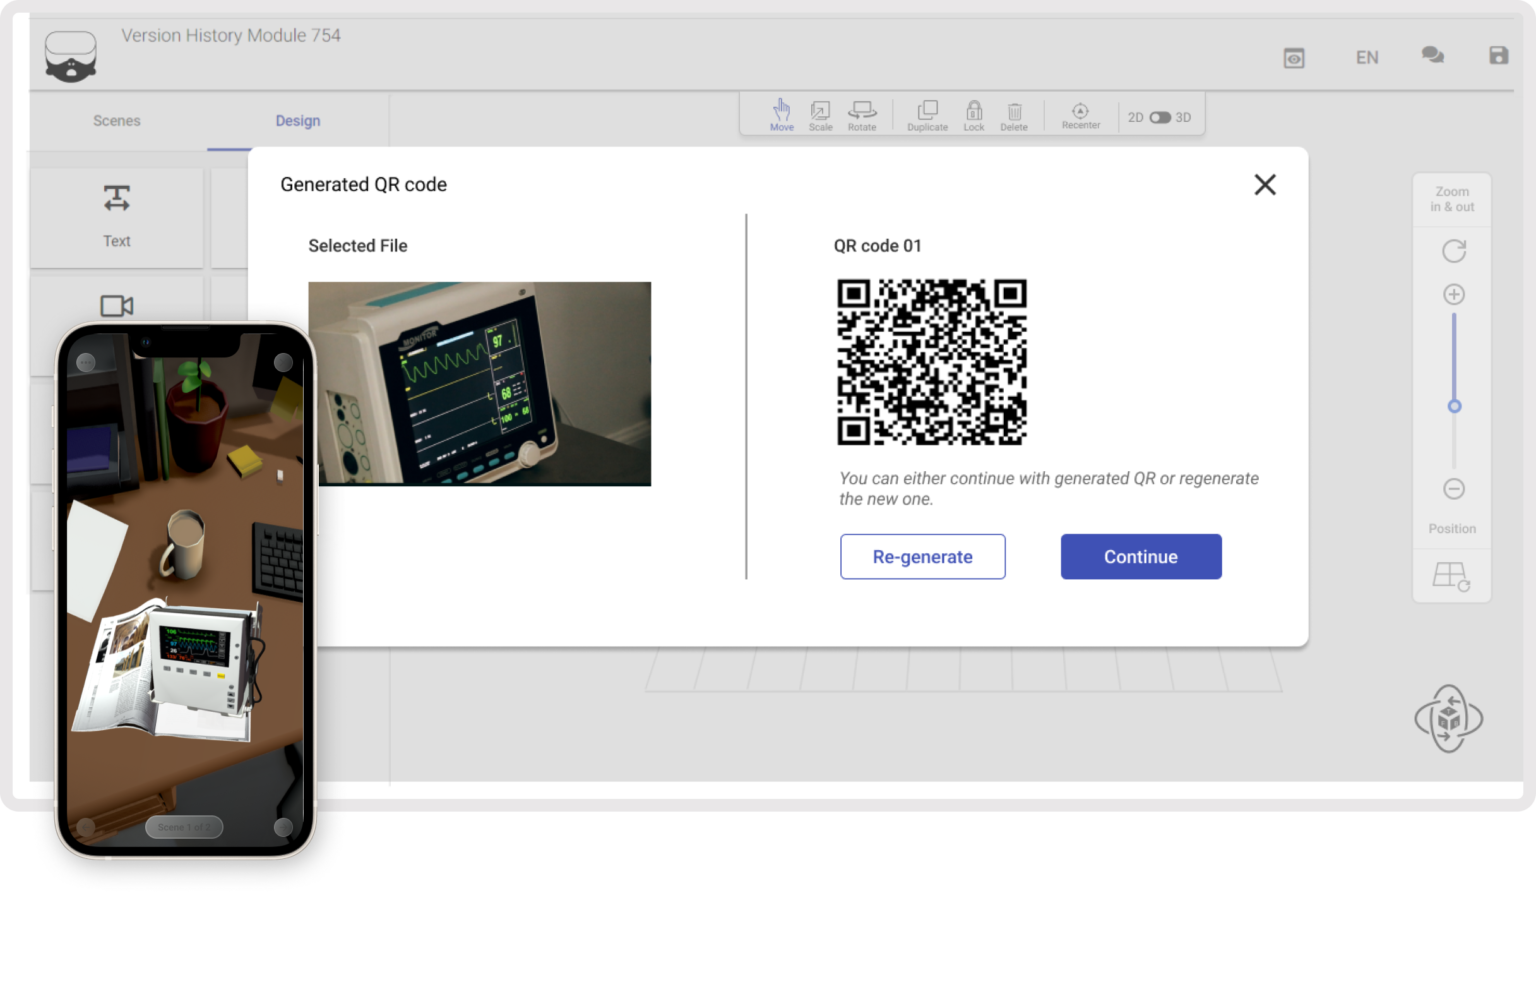Click the QR code 01 image

[x=932, y=362]
